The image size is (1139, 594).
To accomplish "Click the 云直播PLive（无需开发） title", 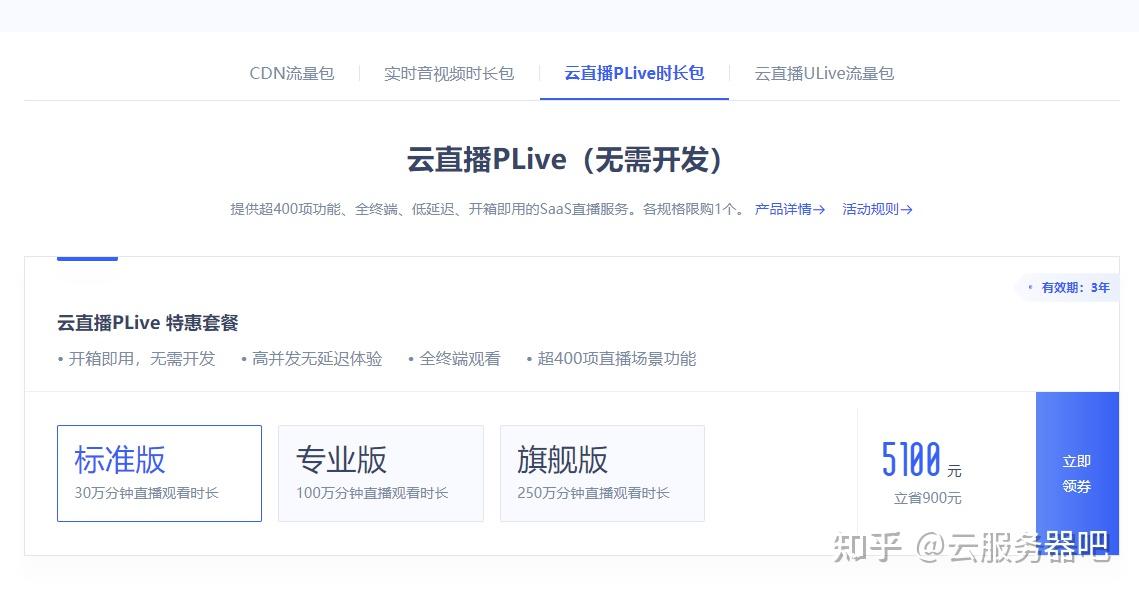I will coord(565,160).
